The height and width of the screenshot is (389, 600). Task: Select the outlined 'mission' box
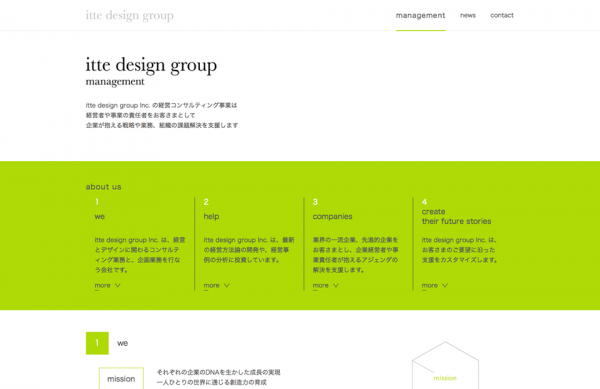[121, 378]
